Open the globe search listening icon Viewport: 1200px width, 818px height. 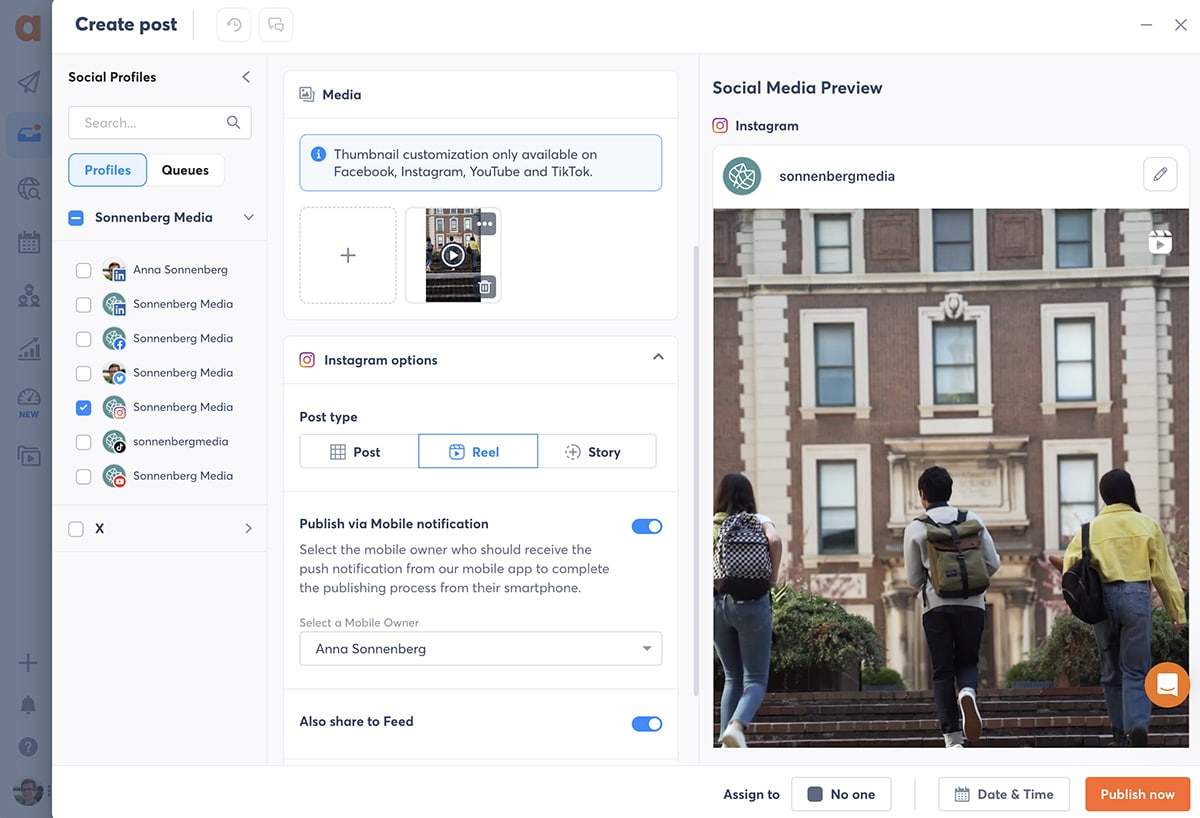[x=29, y=188]
